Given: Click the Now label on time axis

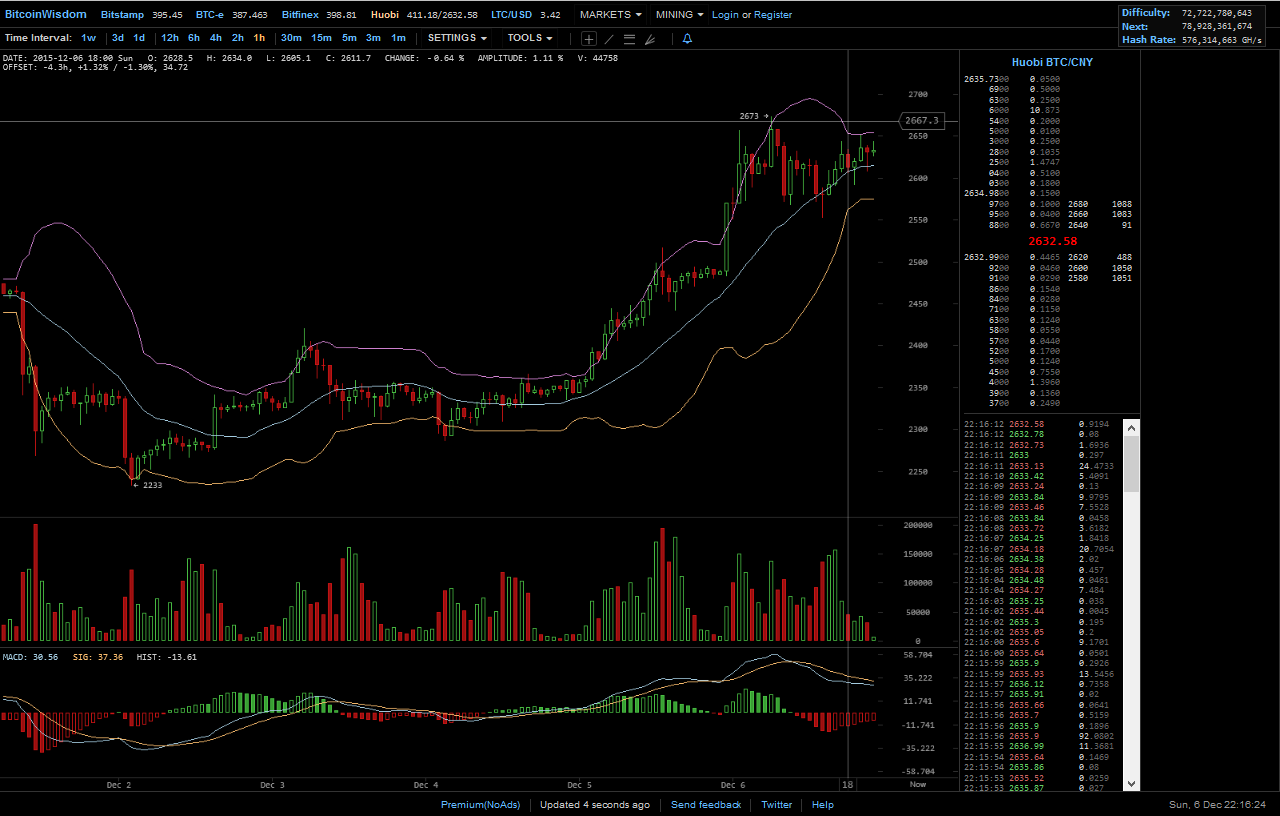Looking at the screenshot, I should [918, 785].
